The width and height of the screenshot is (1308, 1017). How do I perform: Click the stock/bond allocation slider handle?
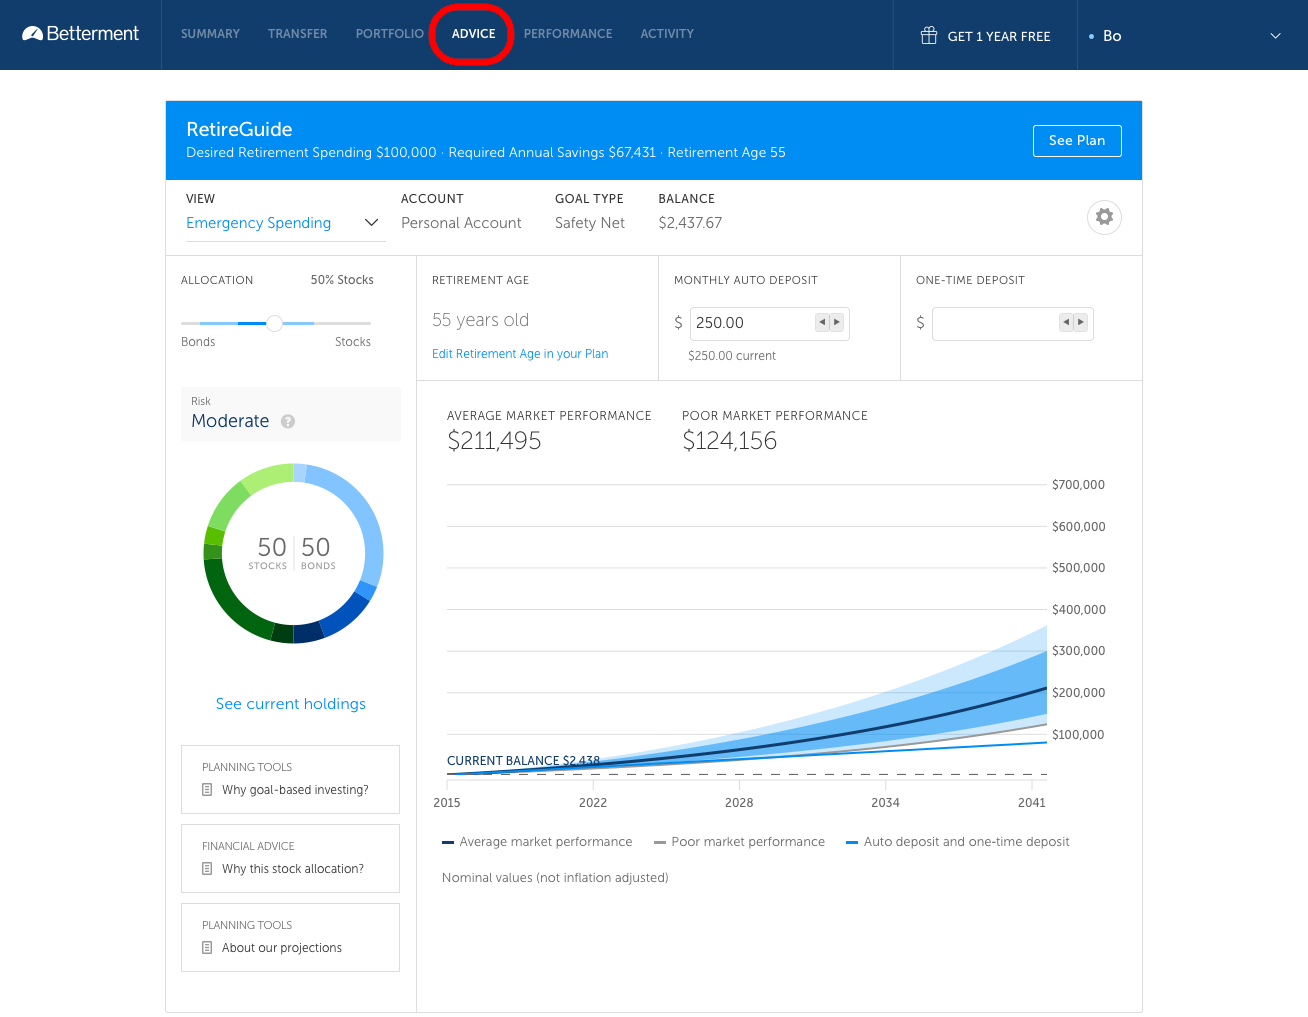(274, 323)
